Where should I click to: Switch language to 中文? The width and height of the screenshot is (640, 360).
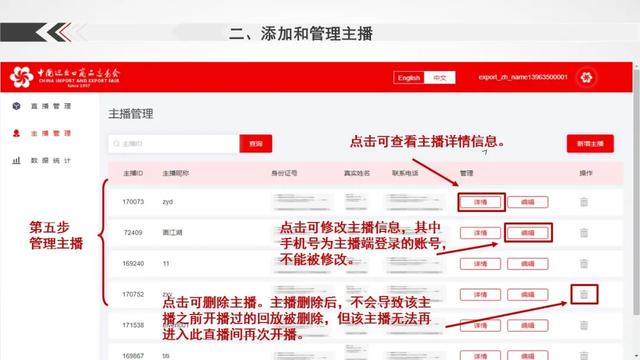(x=440, y=78)
